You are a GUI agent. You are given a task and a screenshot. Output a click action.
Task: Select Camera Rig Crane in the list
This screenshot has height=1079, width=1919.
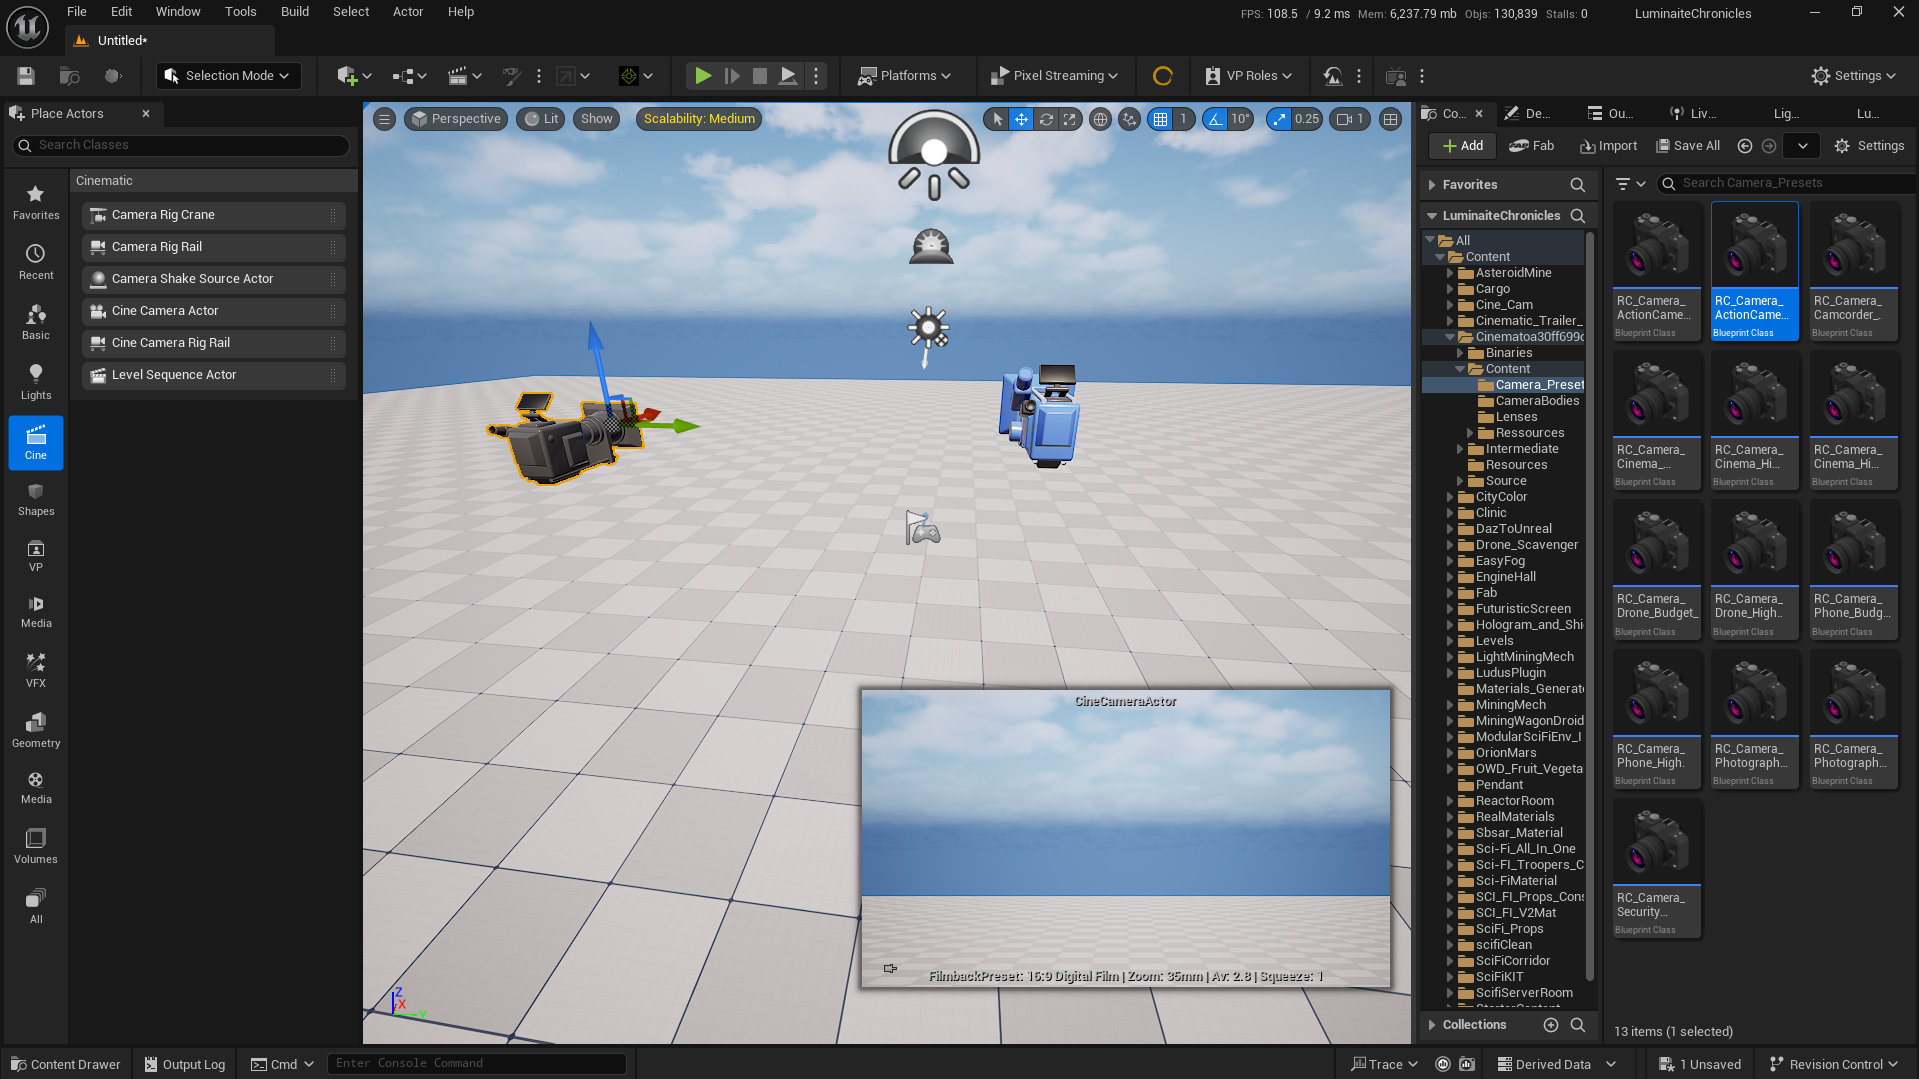point(214,215)
